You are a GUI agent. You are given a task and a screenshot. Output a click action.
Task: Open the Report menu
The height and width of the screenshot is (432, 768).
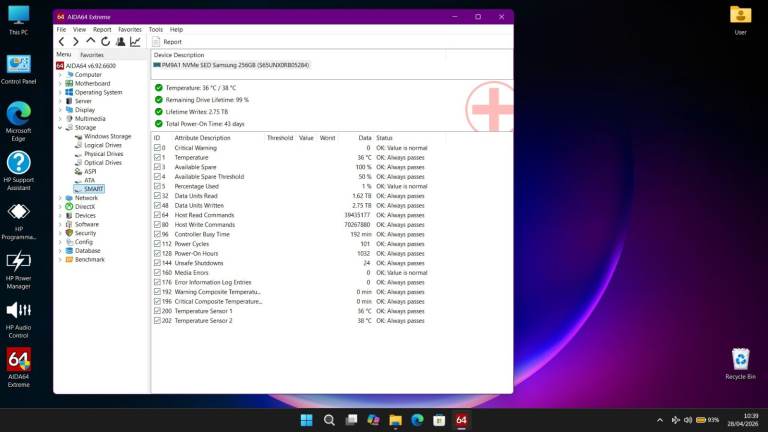tap(102, 29)
